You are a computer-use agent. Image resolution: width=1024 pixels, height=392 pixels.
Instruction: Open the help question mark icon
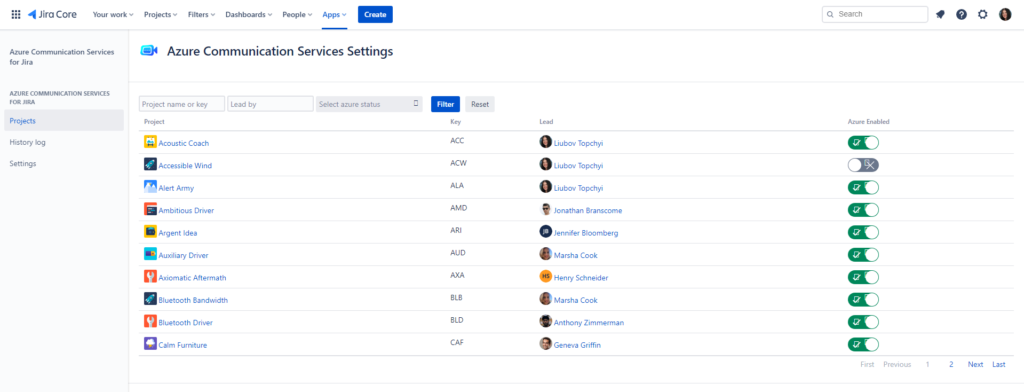(x=961, y=14)
